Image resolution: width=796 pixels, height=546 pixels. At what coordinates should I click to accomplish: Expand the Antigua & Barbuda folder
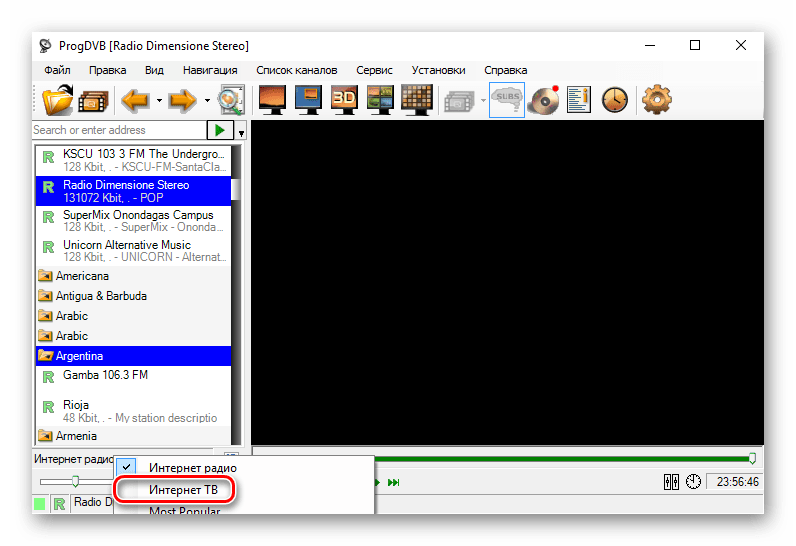[134, 296]
